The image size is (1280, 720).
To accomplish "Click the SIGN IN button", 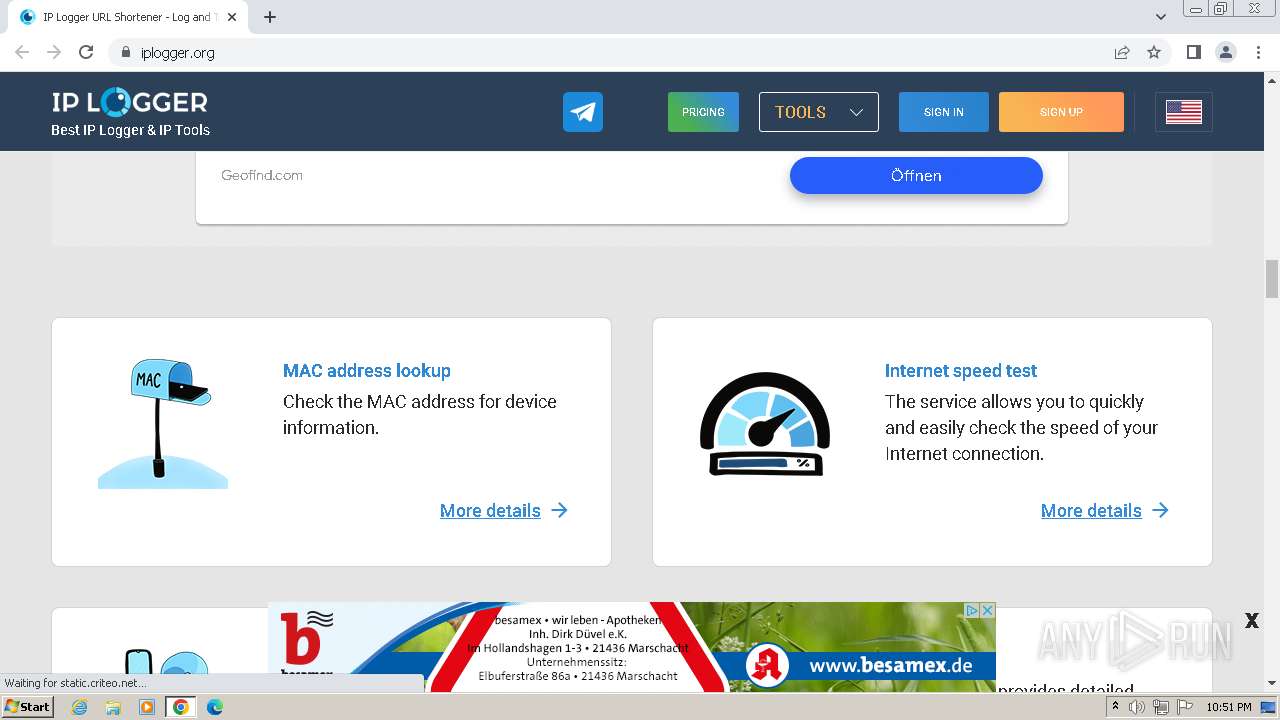I will (944, 112).
